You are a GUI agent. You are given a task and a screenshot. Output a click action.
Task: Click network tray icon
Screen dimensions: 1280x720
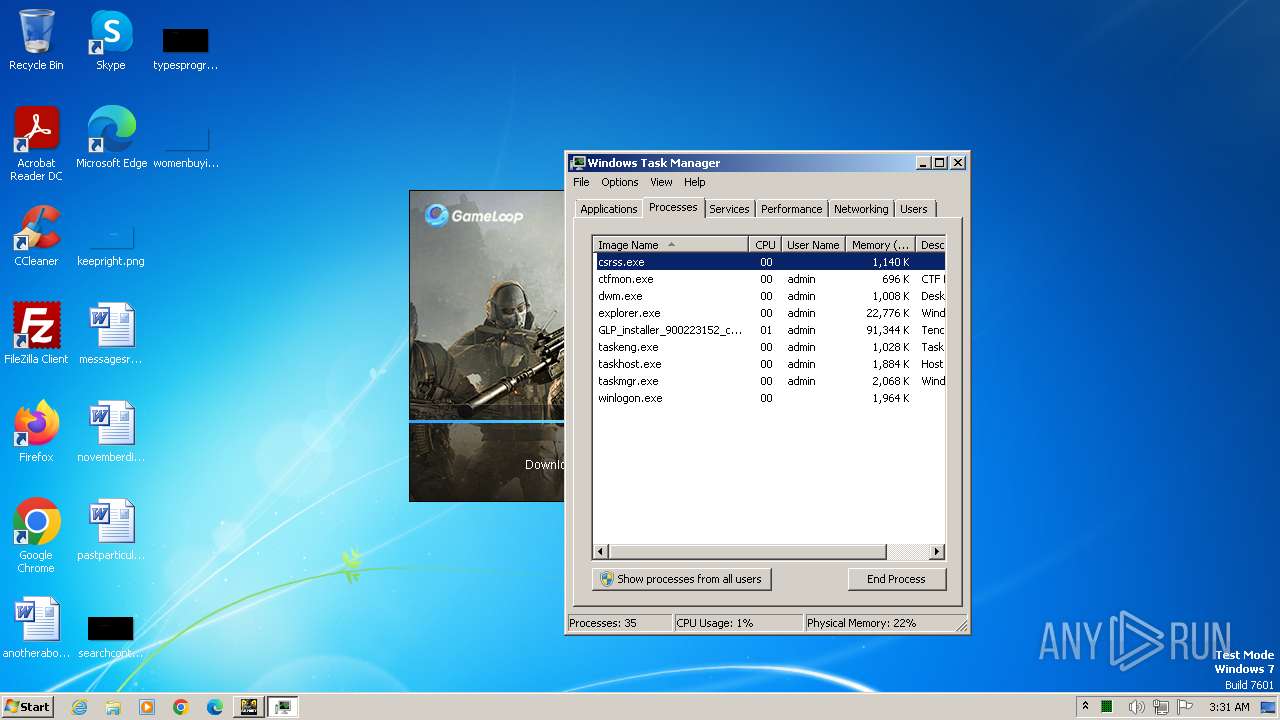point(1161,707)
